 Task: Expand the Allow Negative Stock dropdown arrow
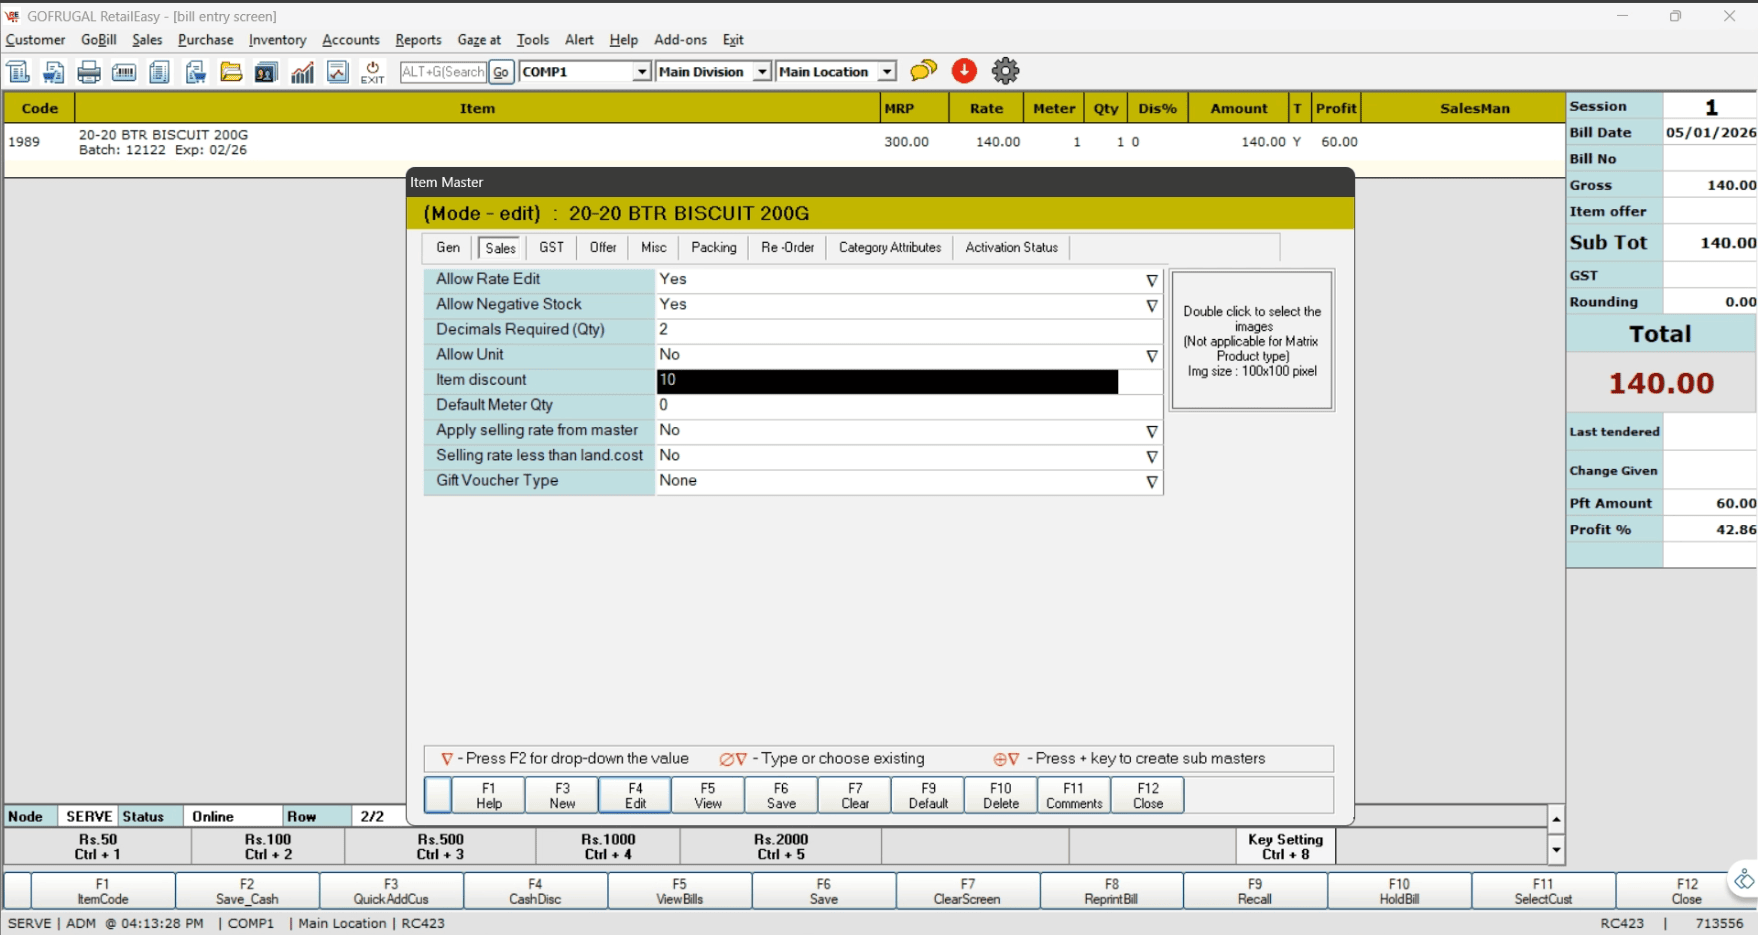click(x=1152, y=305)
